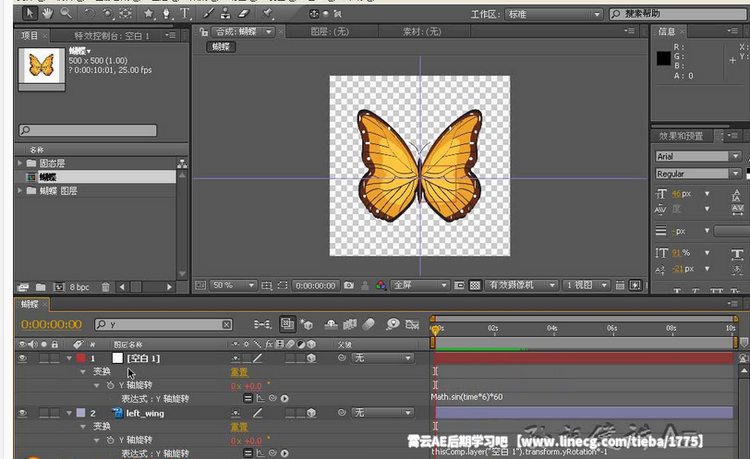Image resolution: width=750 pixels, height=459 pixels.
Task: Click the hide shy layers icon
Action: pos(331,325)
